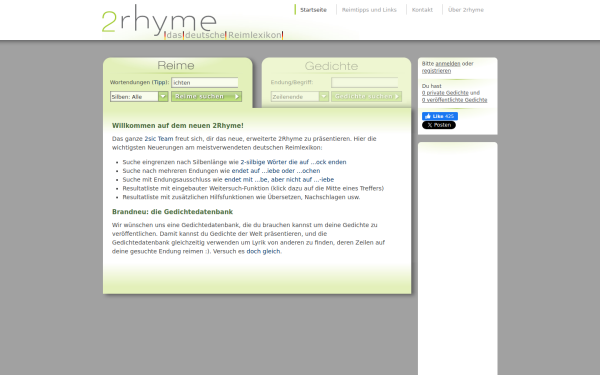
Task: Open 0 private Gedichte link
Action: click(x=445, y=93)
